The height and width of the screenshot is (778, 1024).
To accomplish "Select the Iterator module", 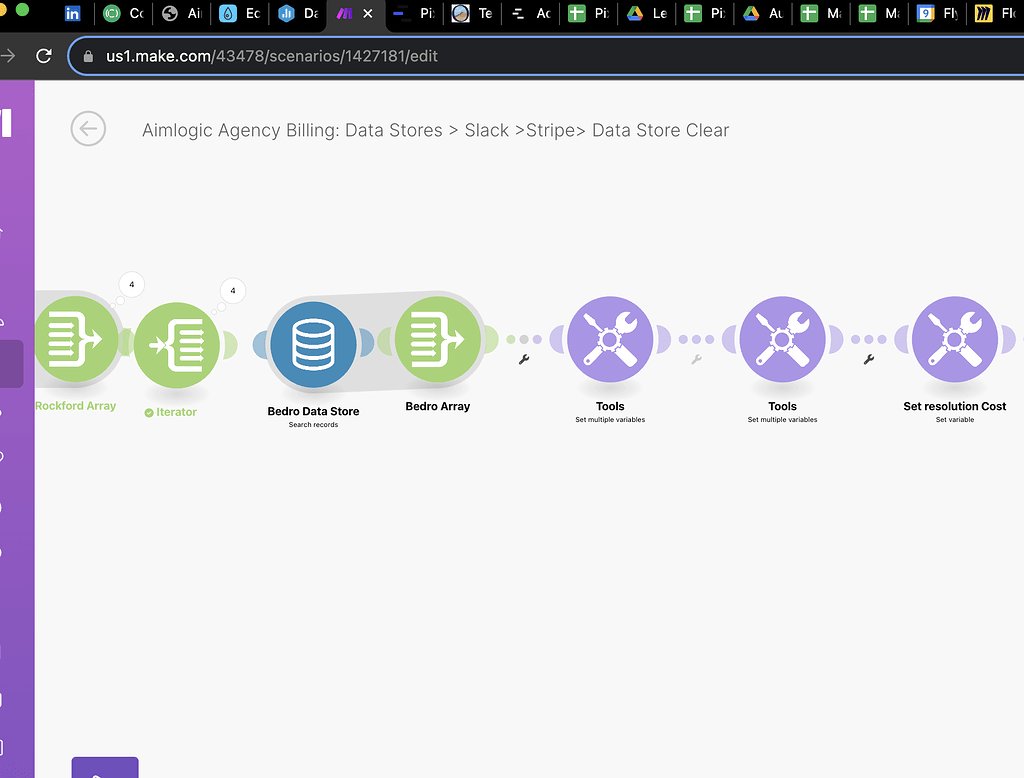I will tap(178, 344).
